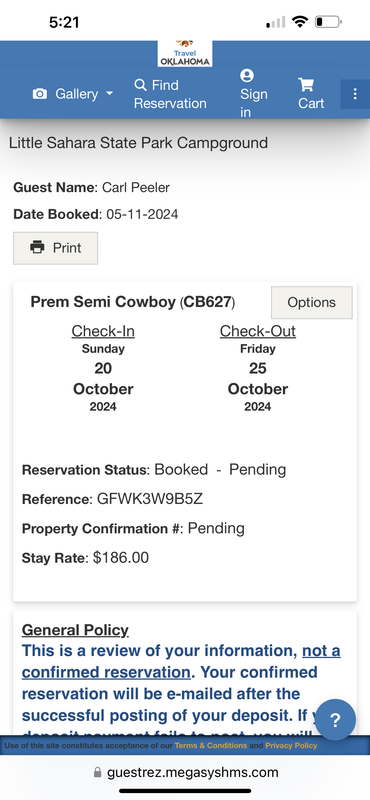Open the three-dot more menu

coord(355,94)
